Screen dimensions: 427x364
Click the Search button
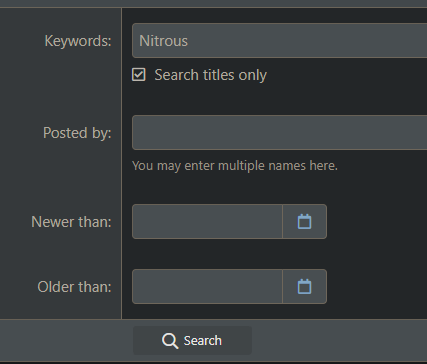pos(192,341)
